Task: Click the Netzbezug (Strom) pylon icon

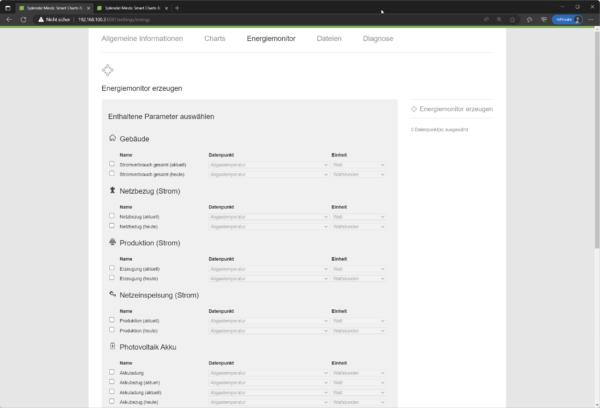Action: pyautogui.click(x=112, y=190)
